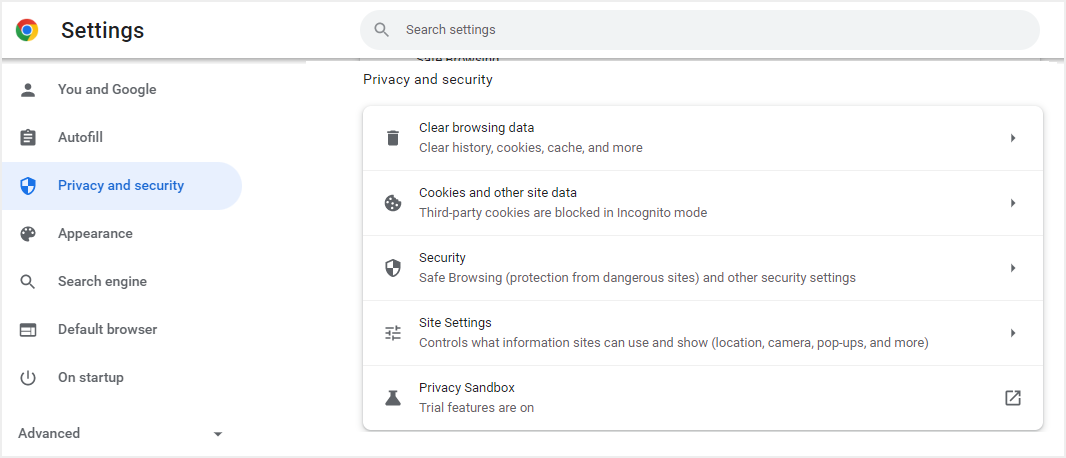Screen dimensions: 1066x458
Task: Click the shield icon beside Privacy and security
Action: [x=28, y=186]
